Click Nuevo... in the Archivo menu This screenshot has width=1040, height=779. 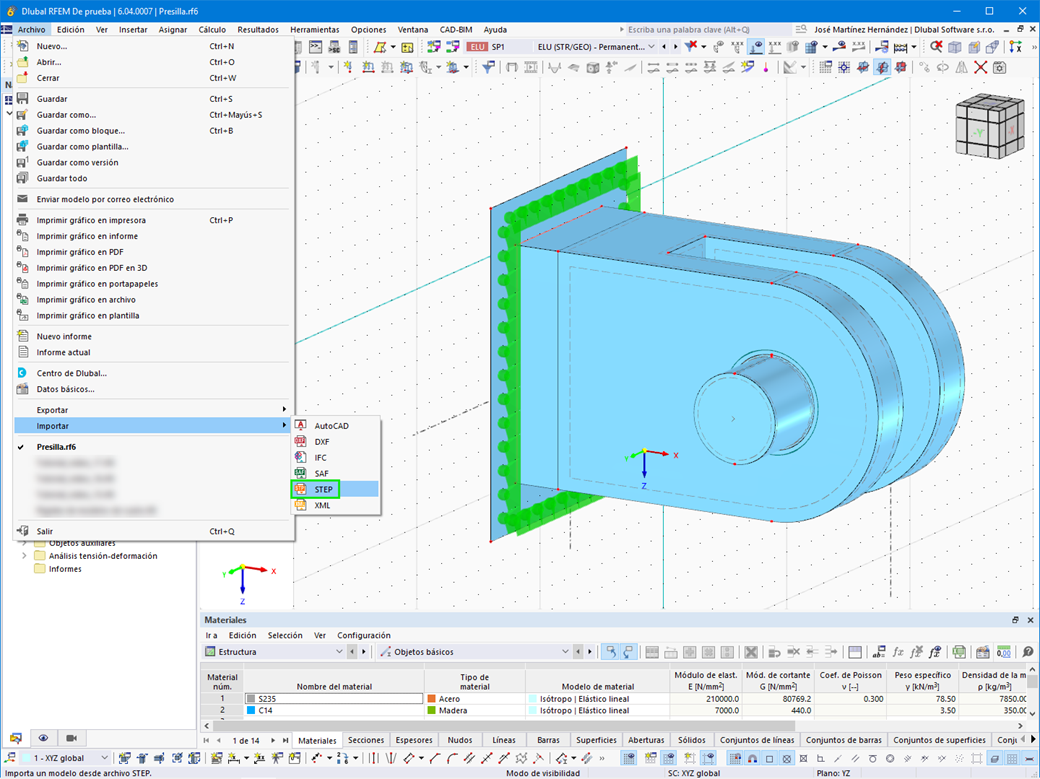click(x=153, y=46)
